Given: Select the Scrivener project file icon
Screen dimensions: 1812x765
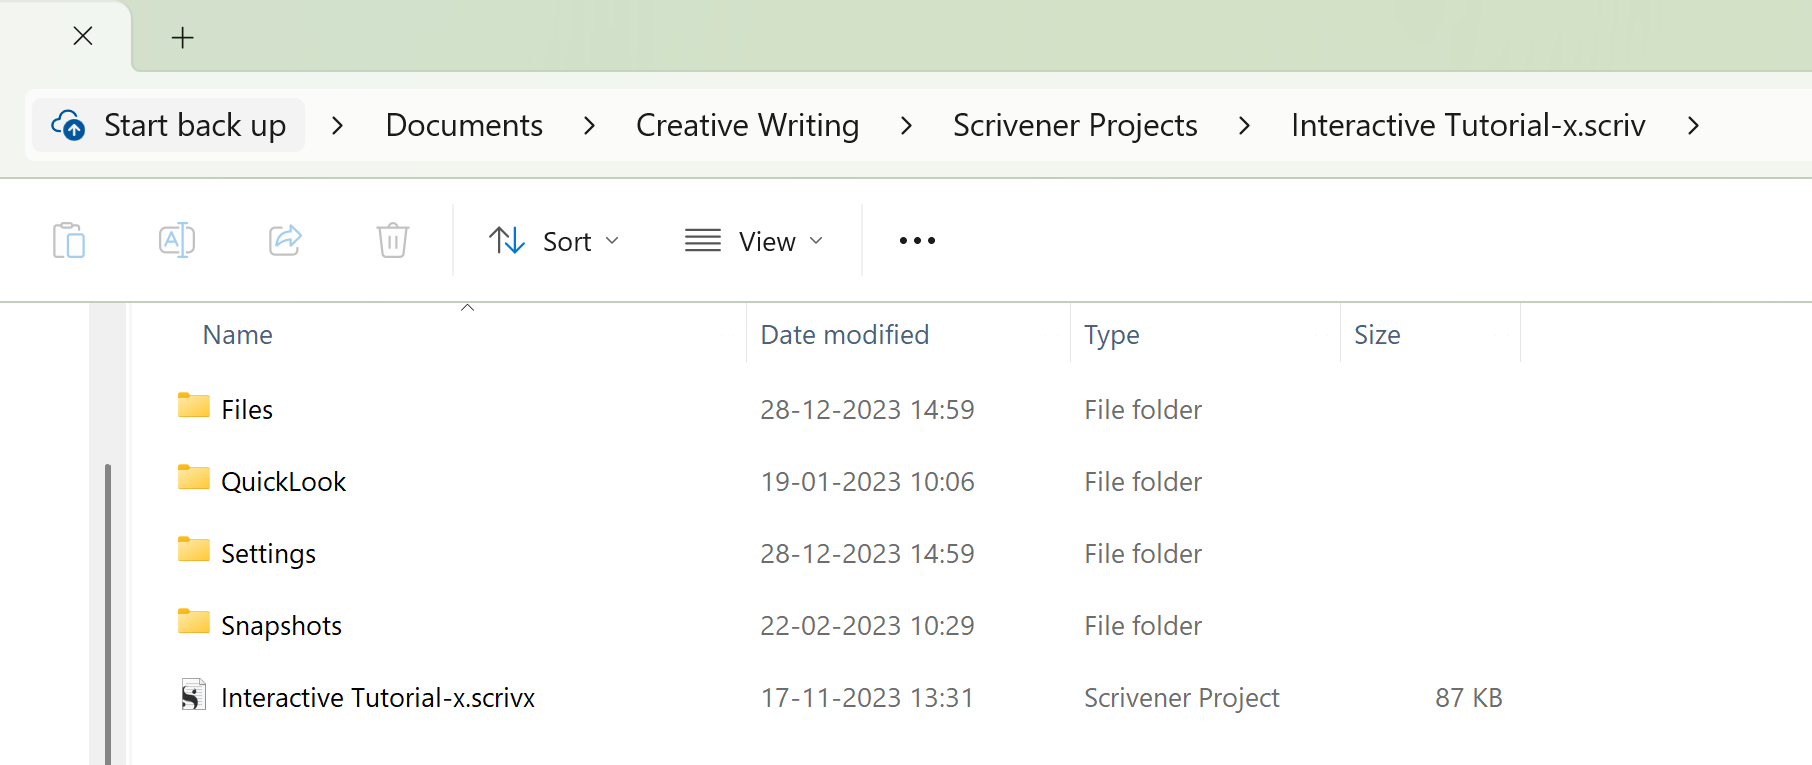Looking at the screenshot, I should click(x=193, y=695).
